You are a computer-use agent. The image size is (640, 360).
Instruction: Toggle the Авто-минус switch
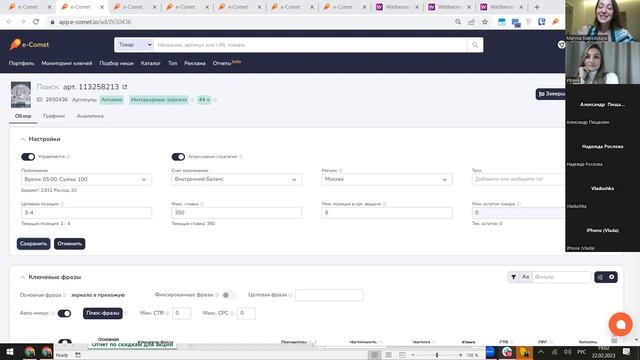point(64,313)
